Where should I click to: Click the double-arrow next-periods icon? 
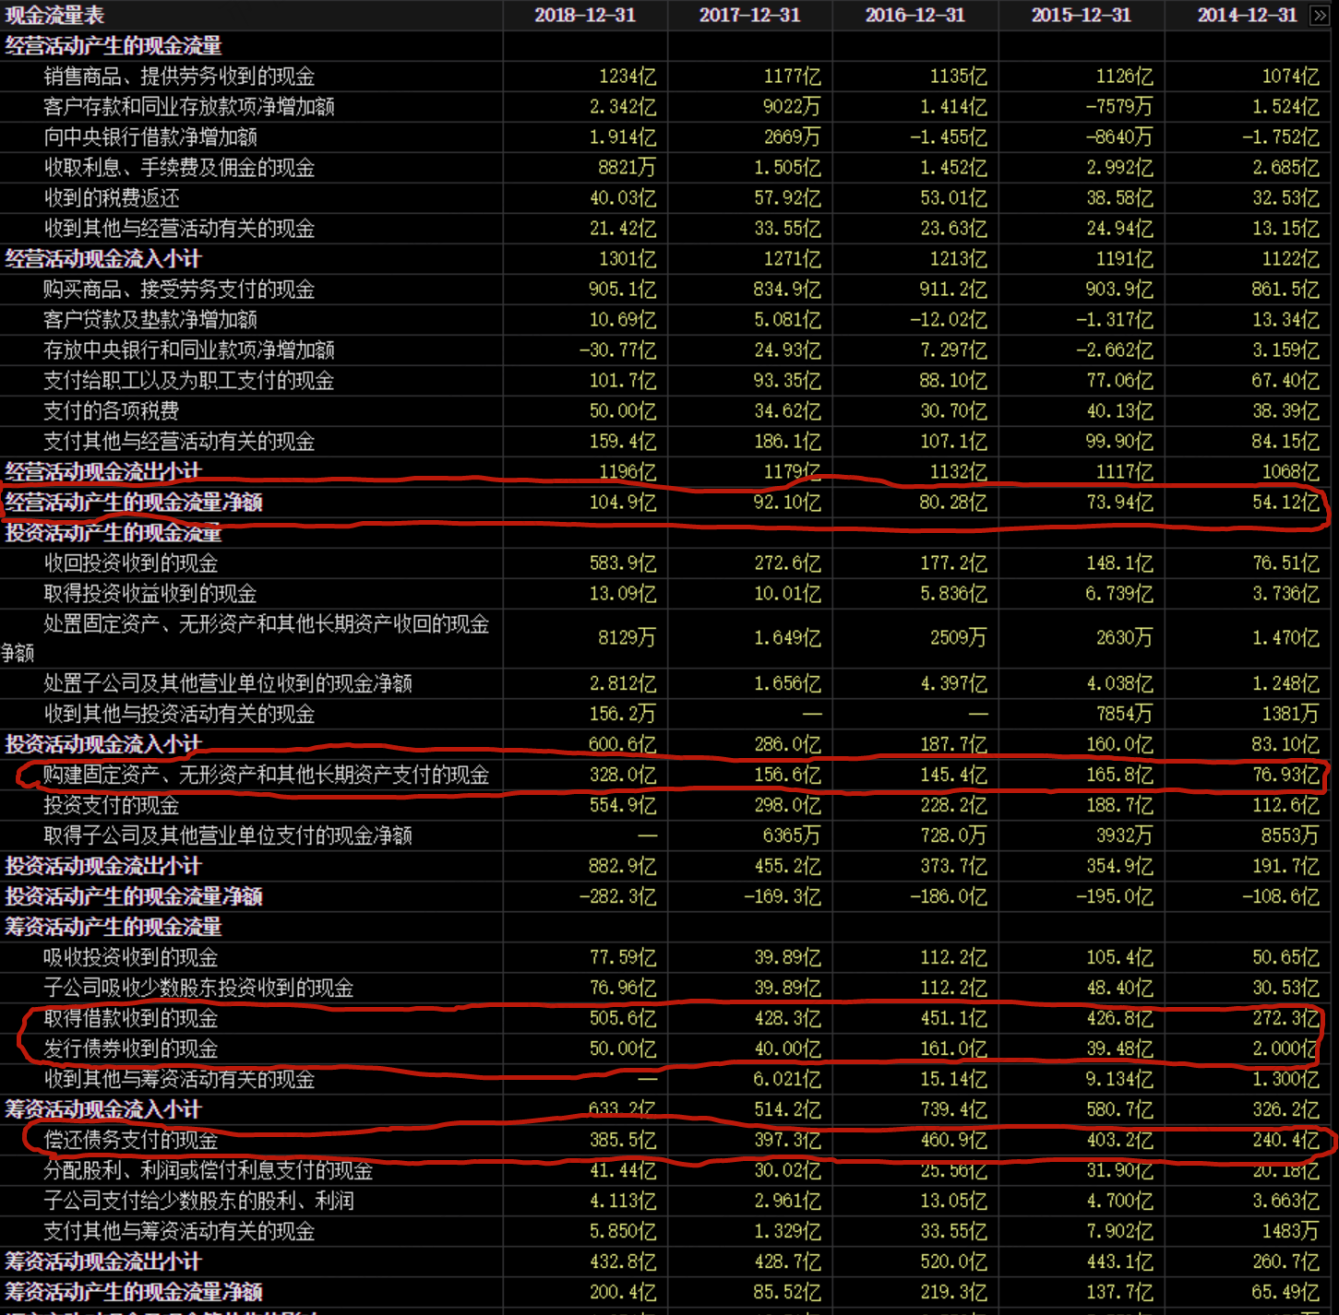[x=1320, y=15]
